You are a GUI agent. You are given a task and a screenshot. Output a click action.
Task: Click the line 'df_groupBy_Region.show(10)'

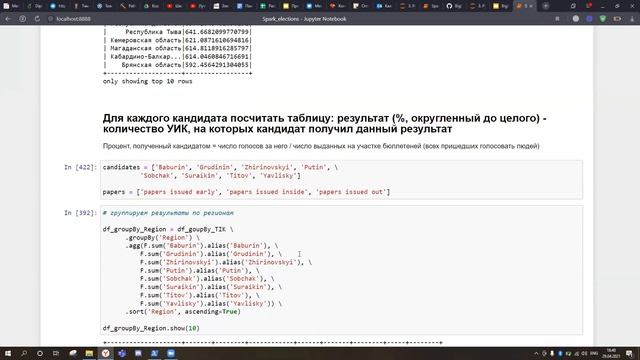click(151, 328)
